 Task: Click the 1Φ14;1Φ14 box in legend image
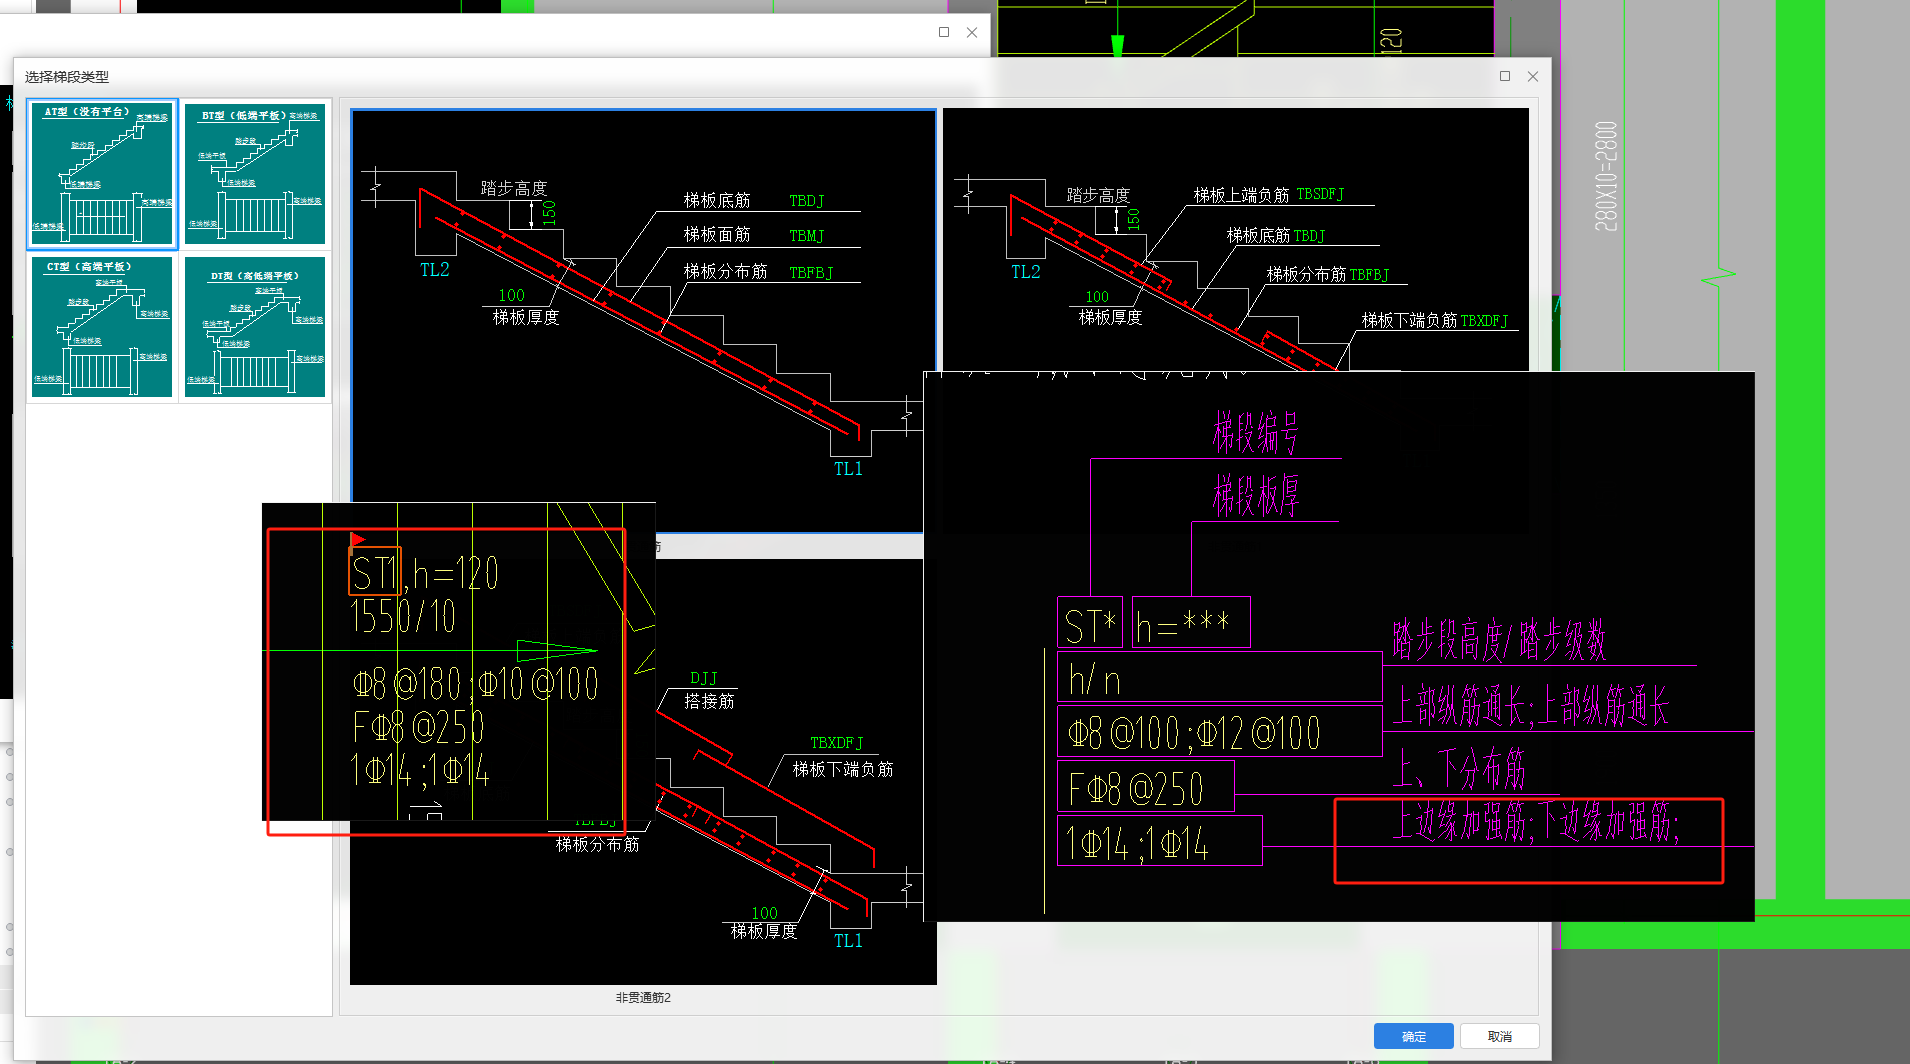click(1160, 841)
